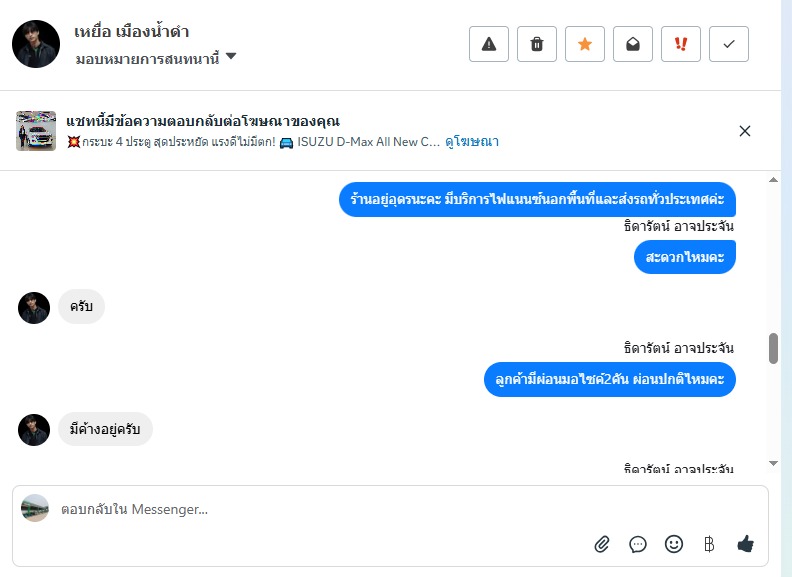Close the ad reply banner
792x577 pixels.
(x=744, y=131)
